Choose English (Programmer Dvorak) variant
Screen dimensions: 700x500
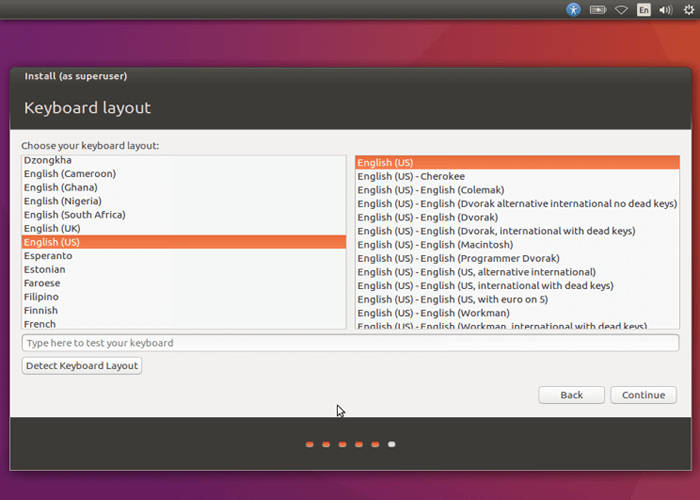tap(517, 258)
